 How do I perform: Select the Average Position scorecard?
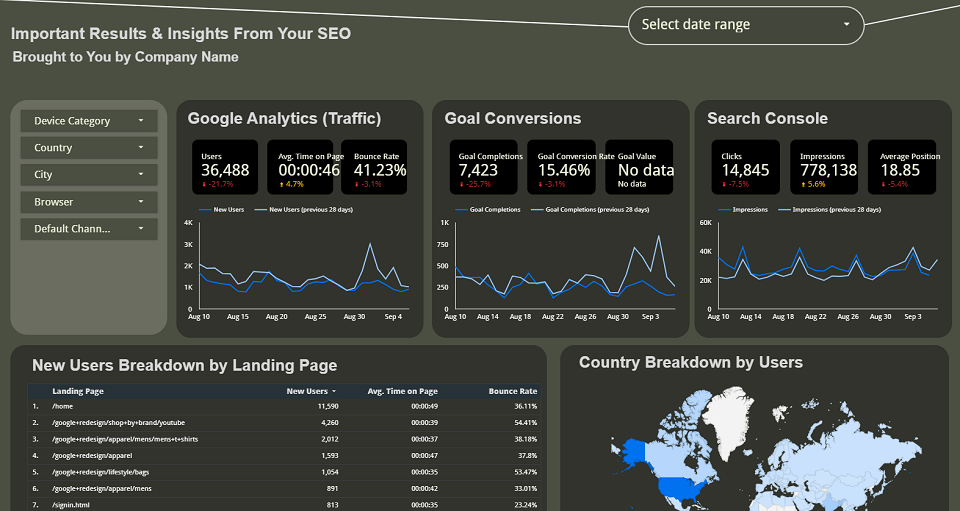[x=909, y=168]
